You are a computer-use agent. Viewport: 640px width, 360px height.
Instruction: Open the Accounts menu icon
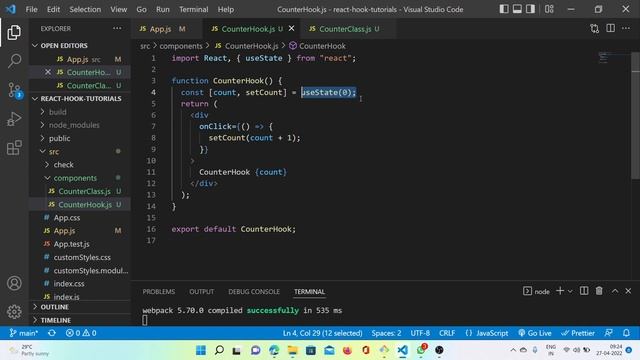click(x=14, y=283)
